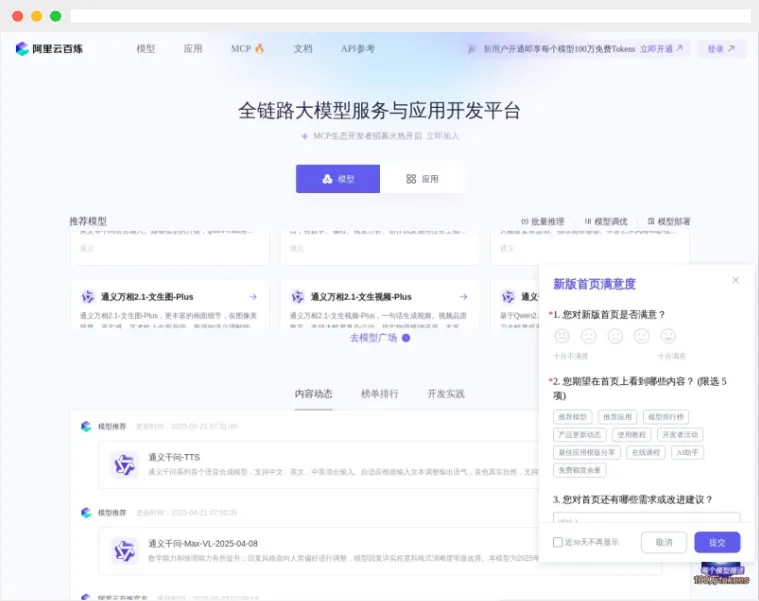Click the 立即开通 link in banner
This screenshot has height=601, width=759.
[x=661, y=49]
